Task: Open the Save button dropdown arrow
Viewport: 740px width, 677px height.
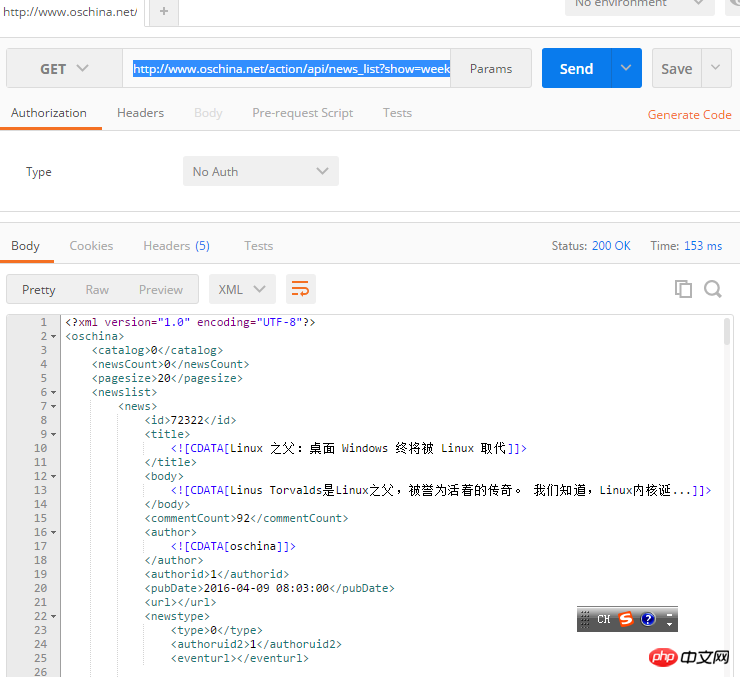Action: pos(716,68)
